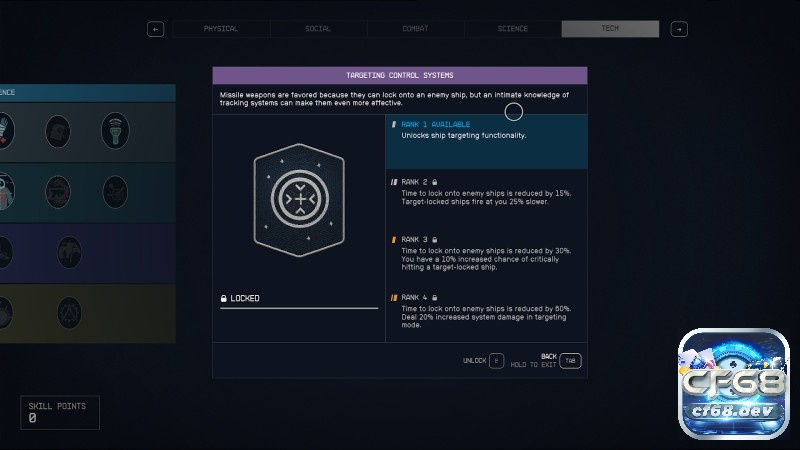Select the locked skill icon in purple row

coord(69,253)
